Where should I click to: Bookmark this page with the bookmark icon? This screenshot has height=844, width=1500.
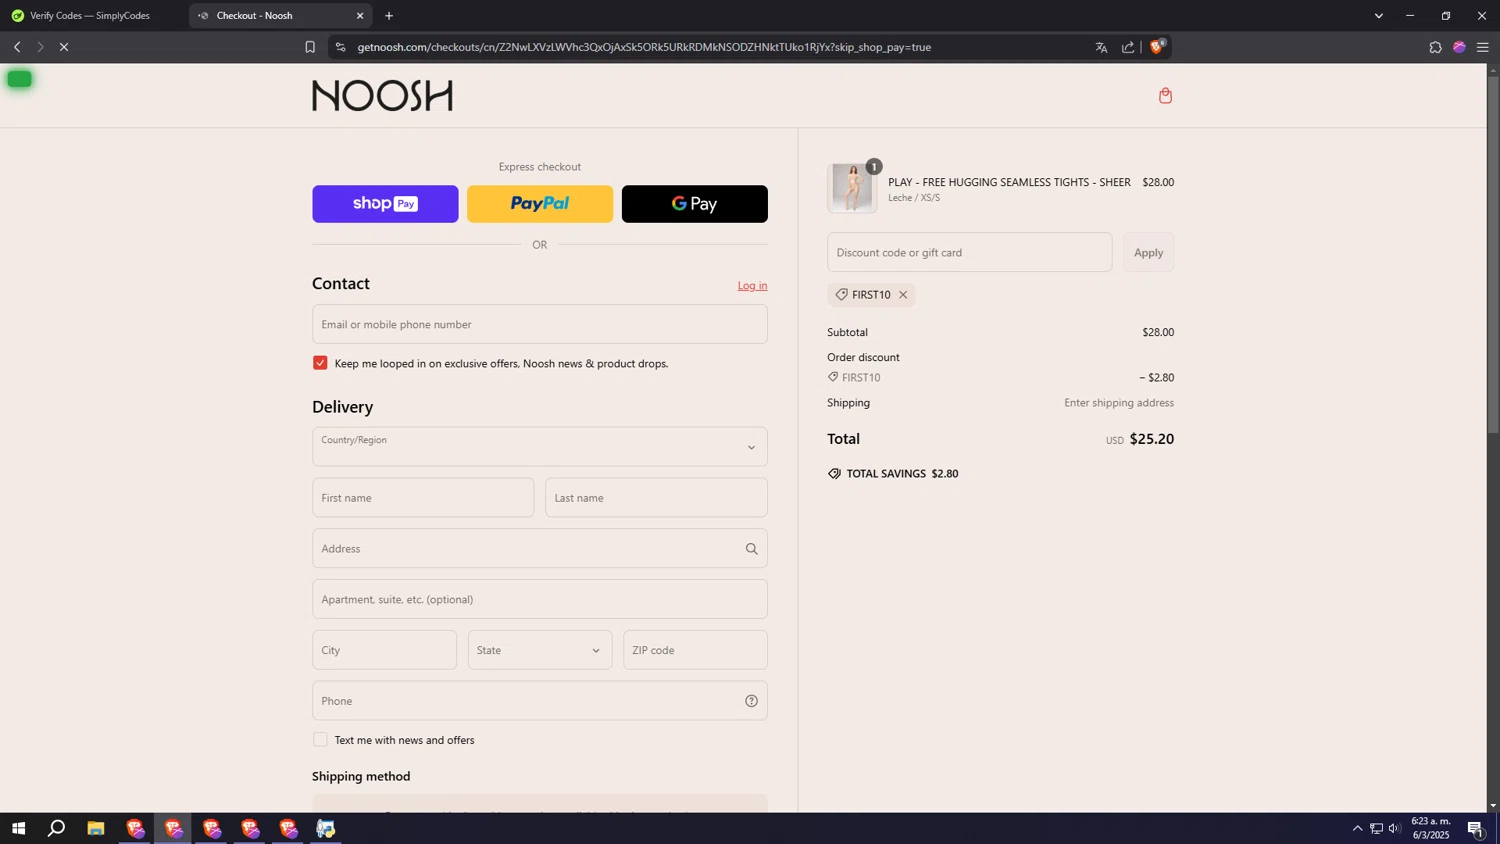pos(310,47)
